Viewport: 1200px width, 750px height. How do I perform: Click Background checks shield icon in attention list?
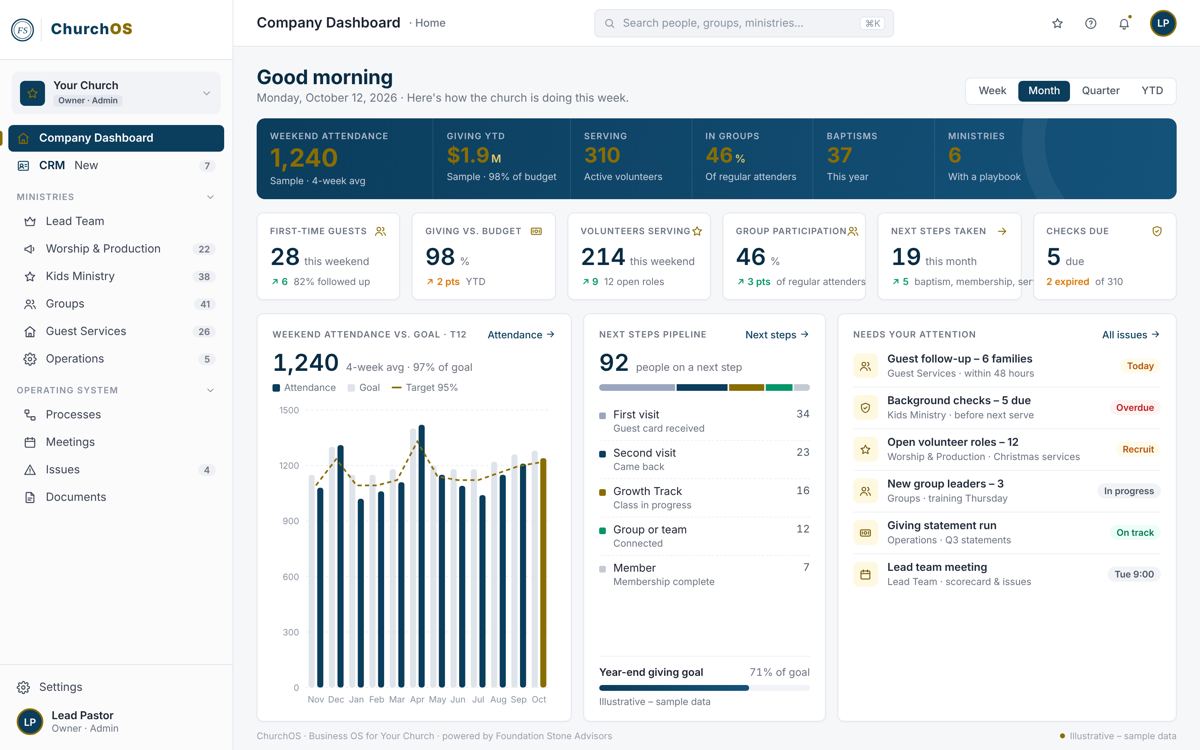pyautogui.click(x=865, y=408)
